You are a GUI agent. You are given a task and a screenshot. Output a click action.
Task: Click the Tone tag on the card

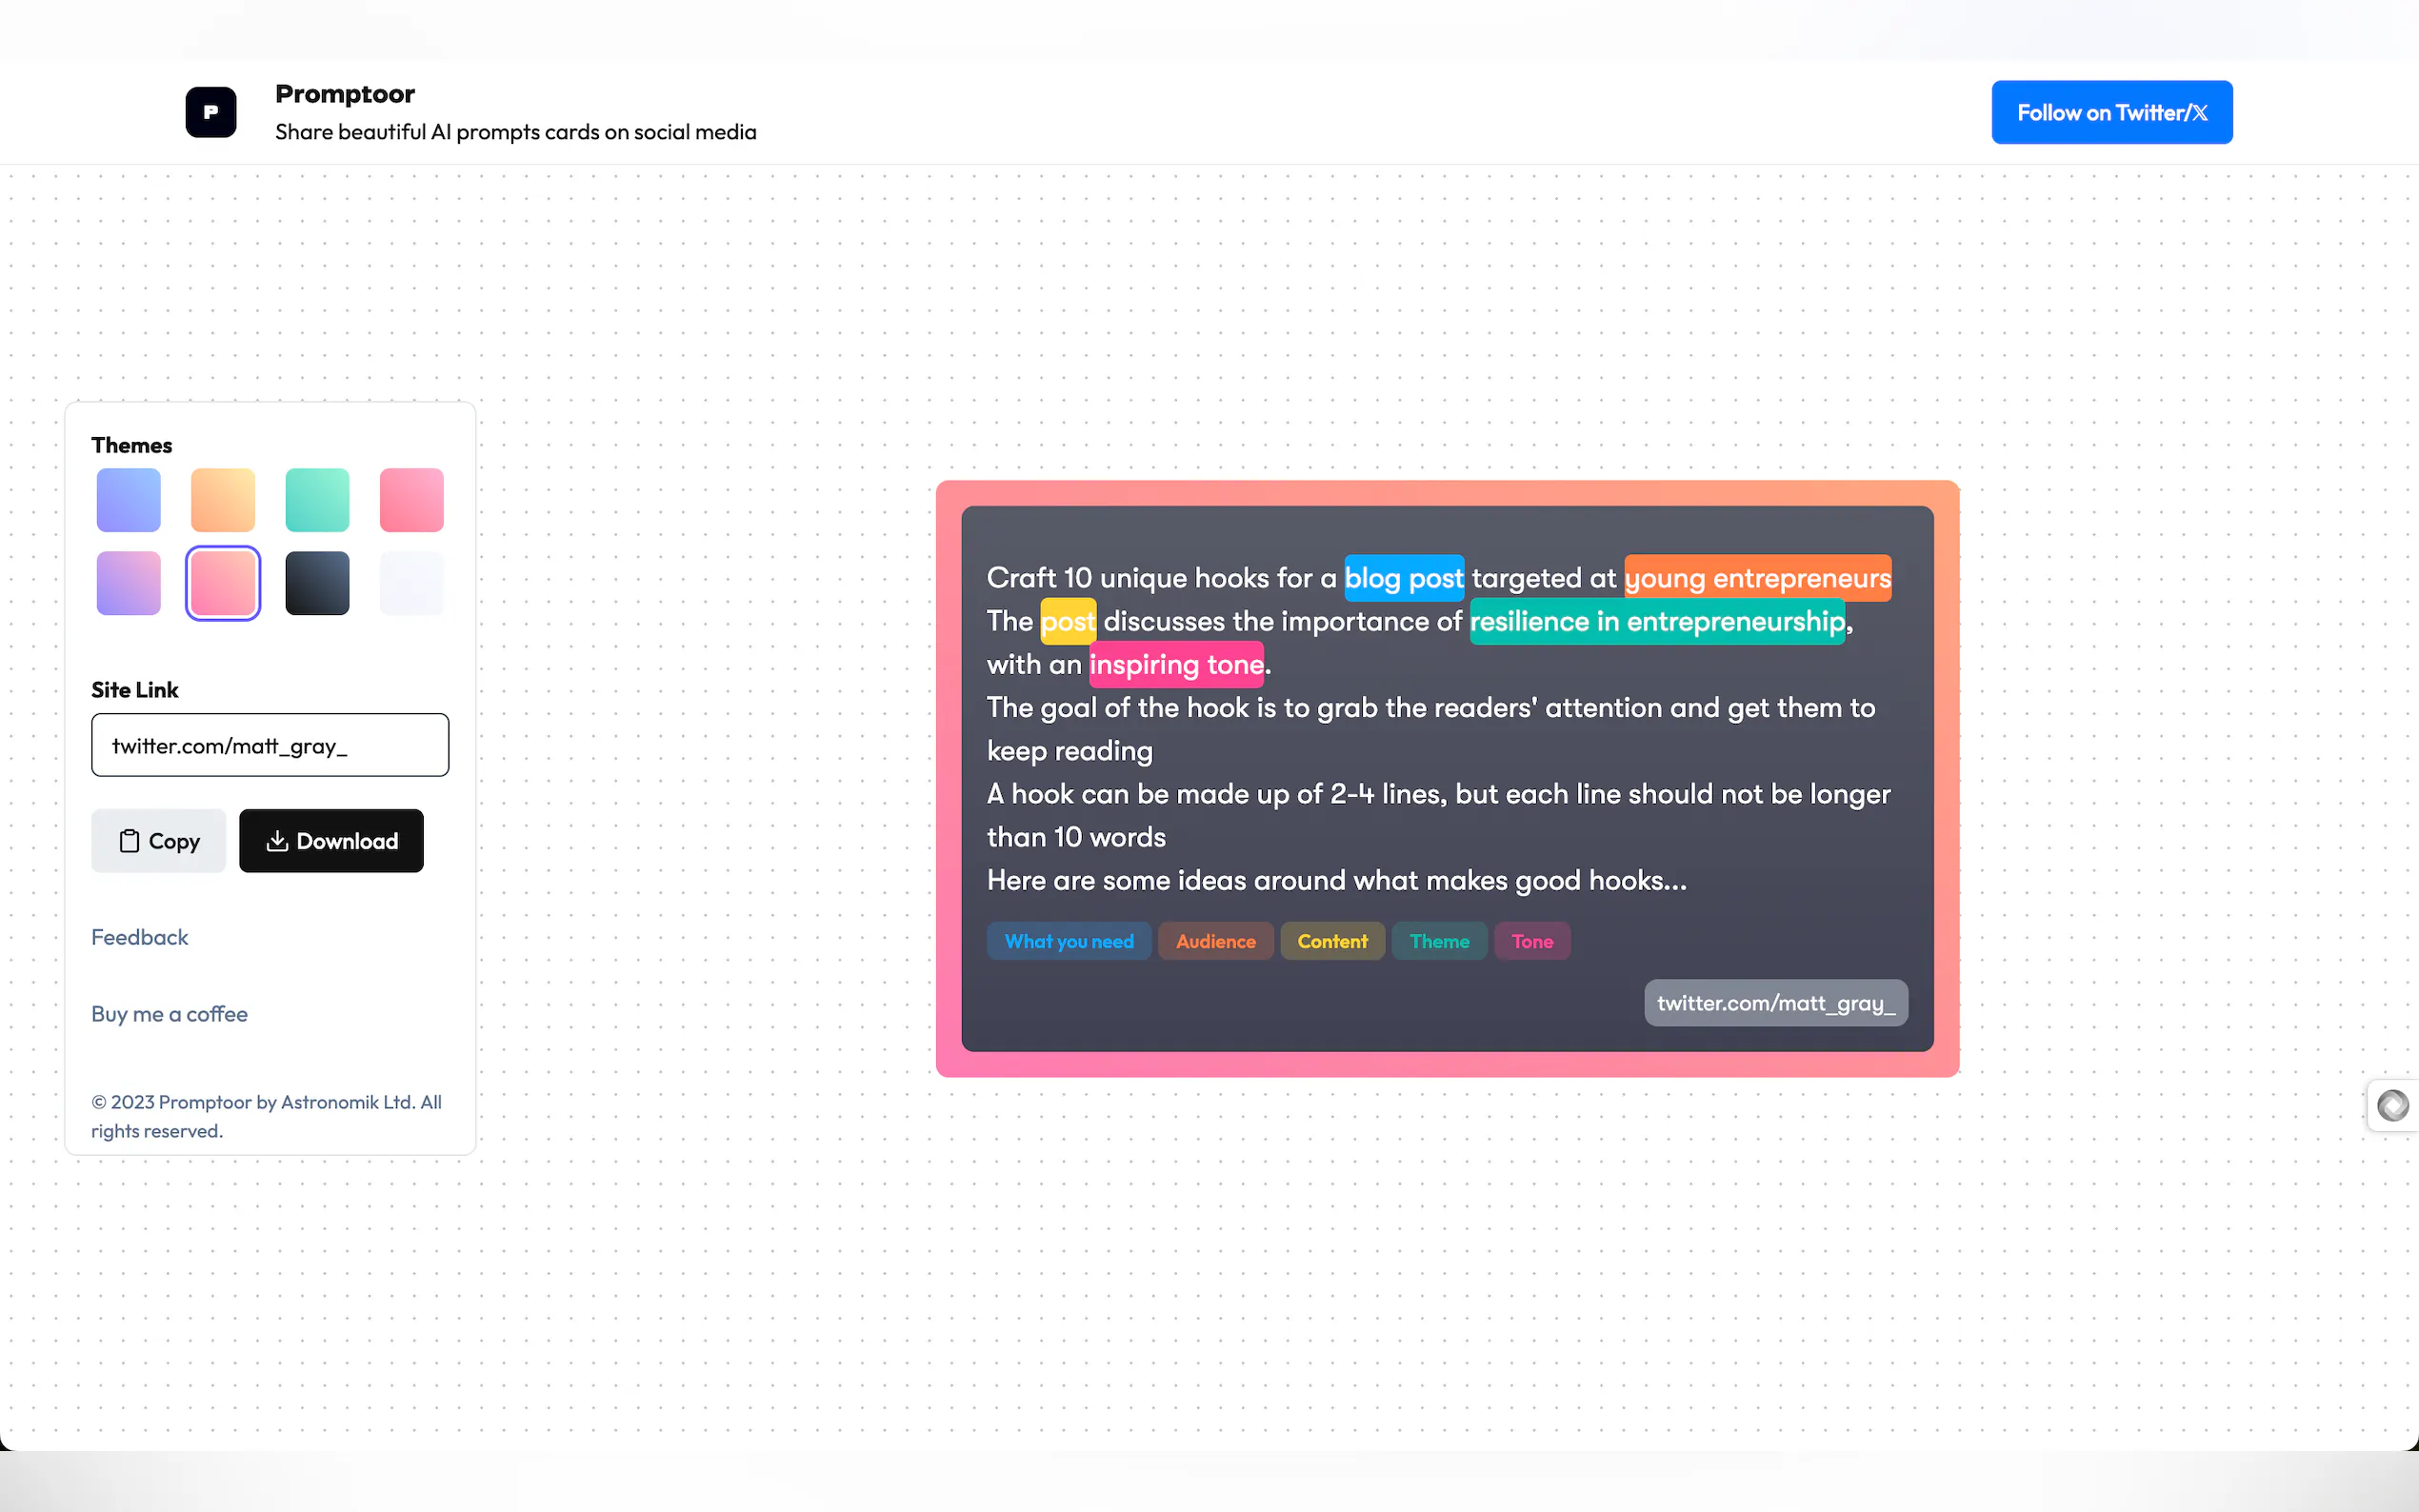[x=1531, y=941]
